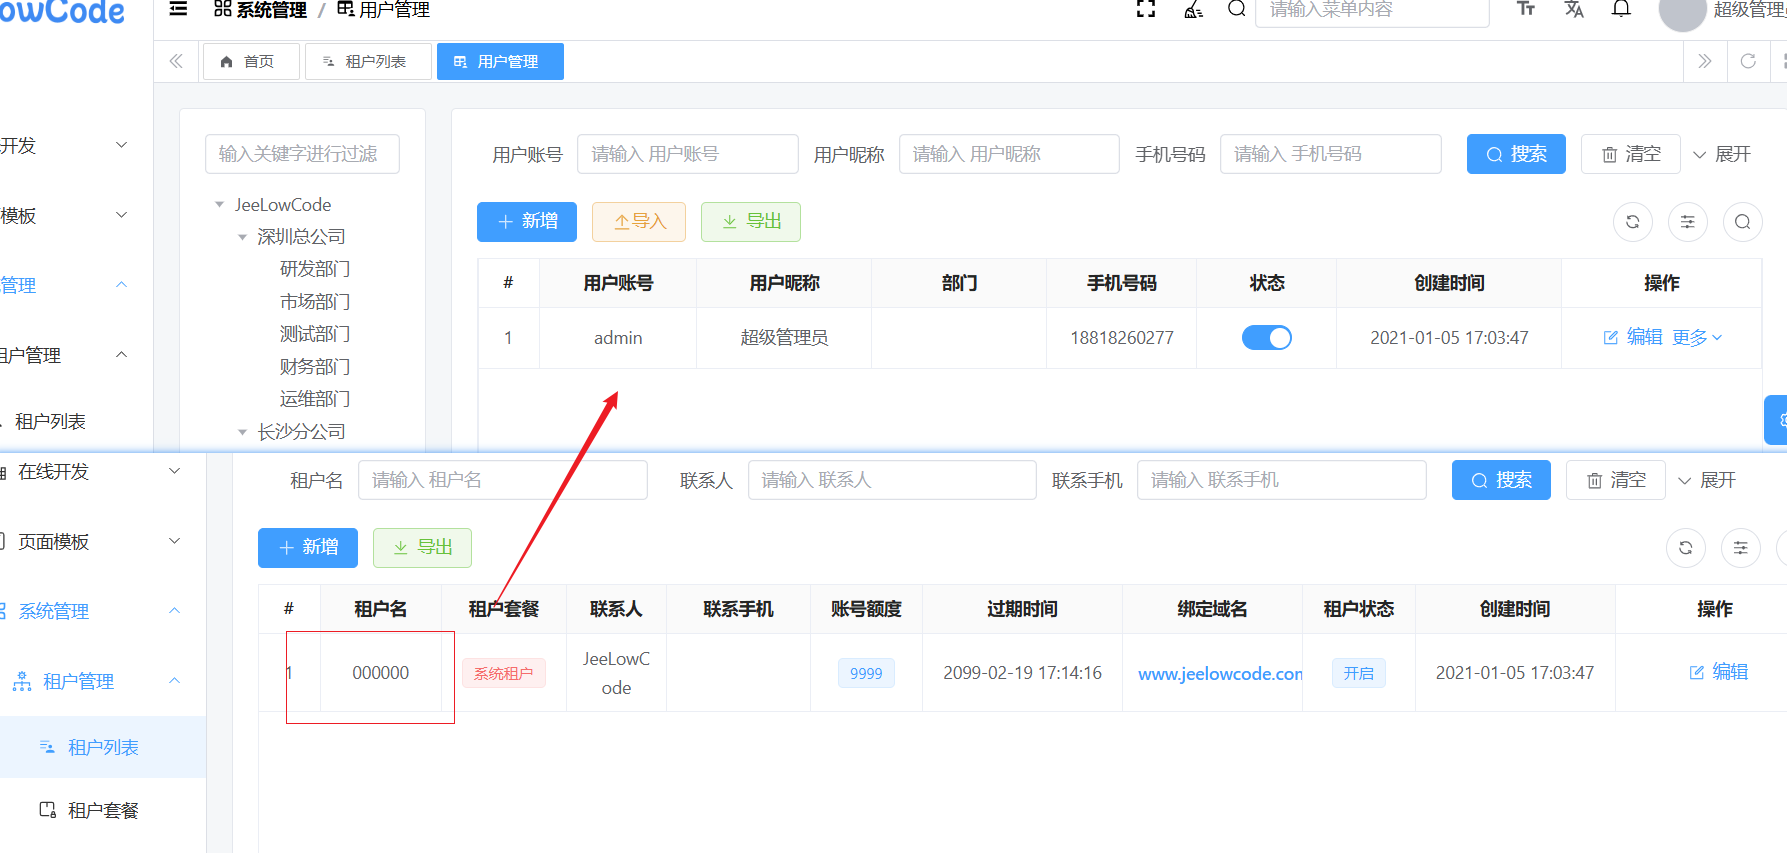Image resolution: width=1787 pixels, height=853 pixels.
Task: Click the 9999 account quota tag
Action: 866,674
